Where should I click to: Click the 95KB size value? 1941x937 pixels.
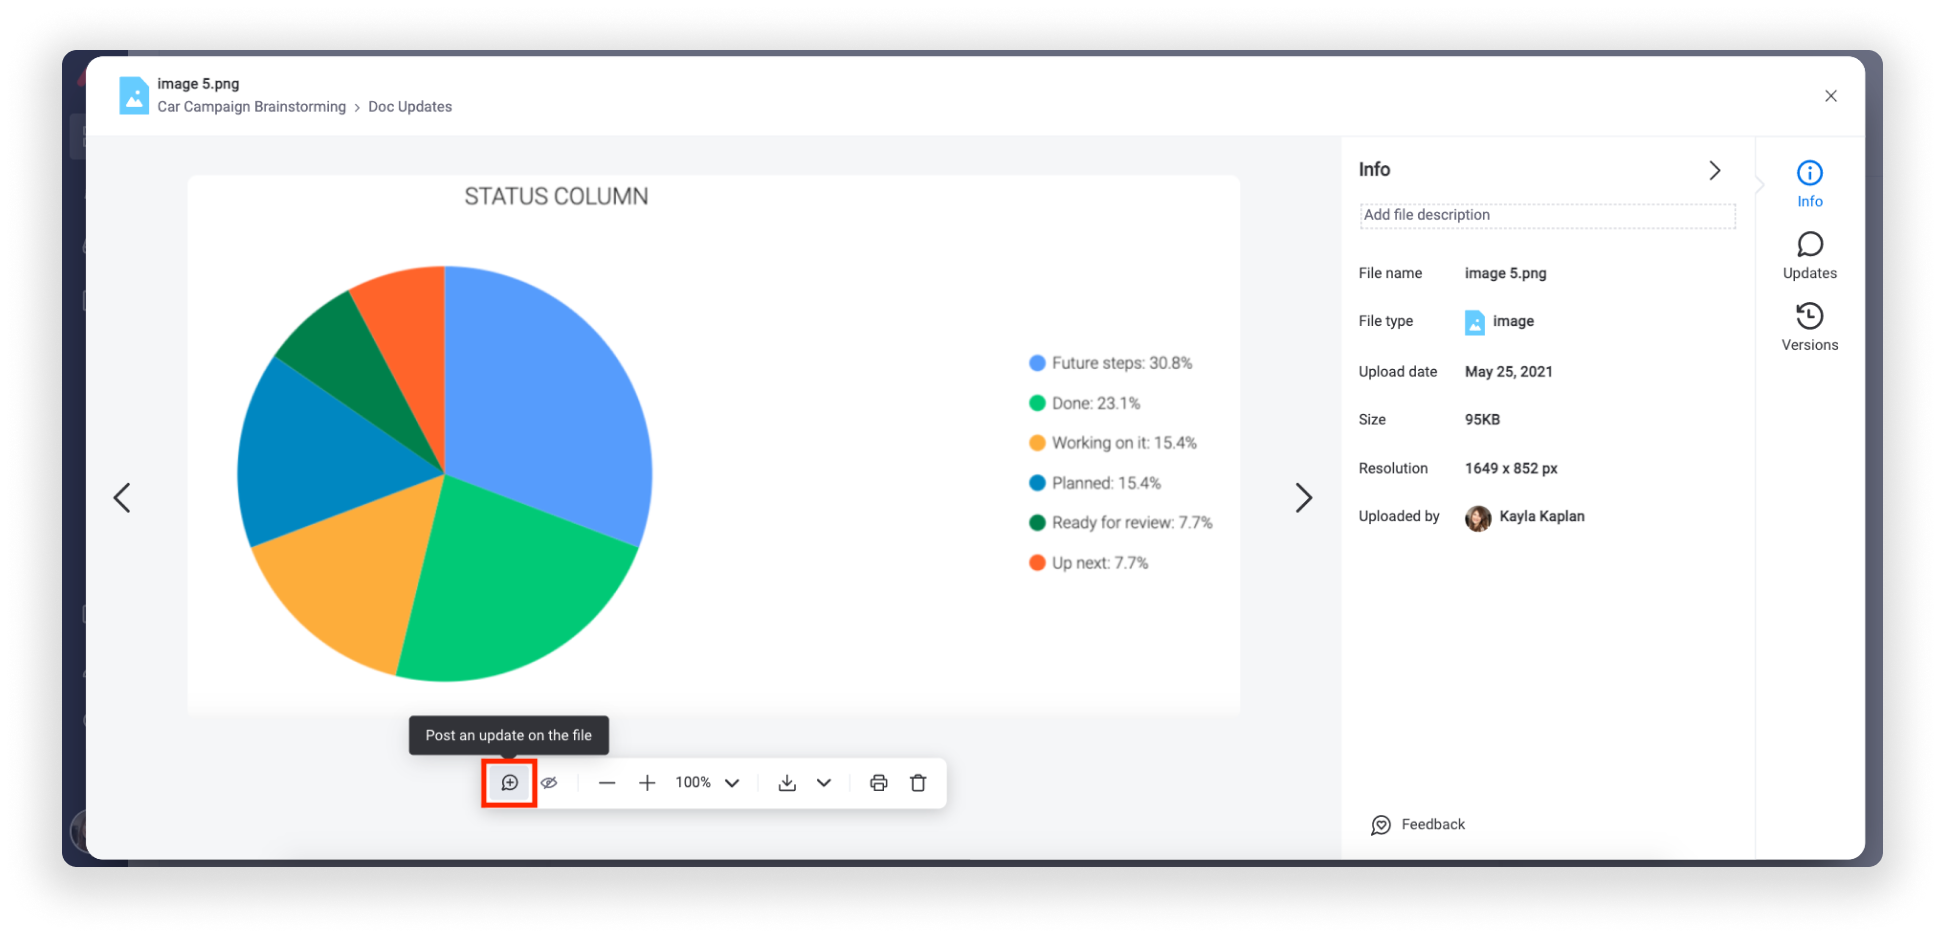[1482, 420]
